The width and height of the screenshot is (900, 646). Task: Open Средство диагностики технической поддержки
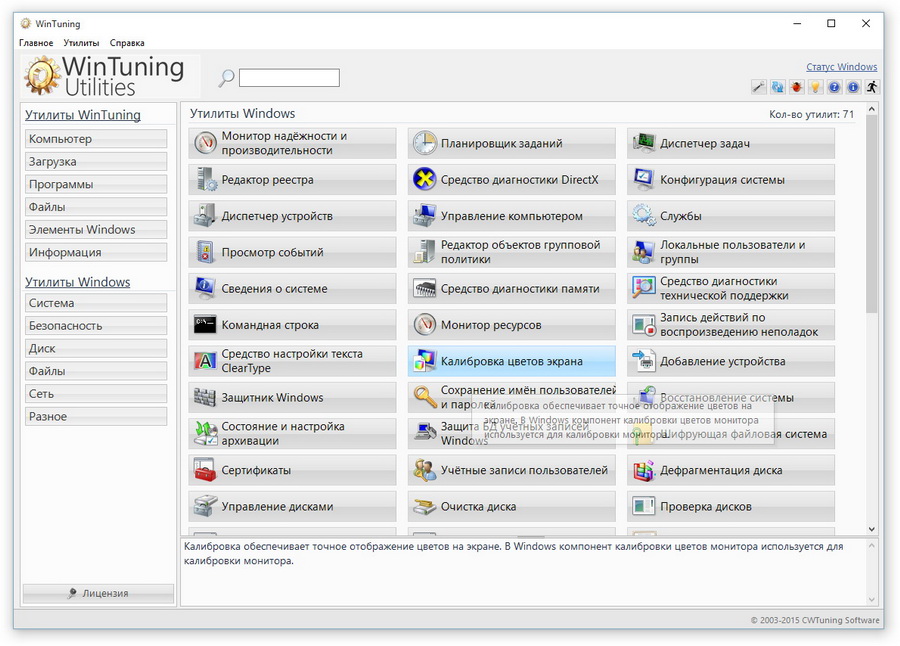point(731,288)
